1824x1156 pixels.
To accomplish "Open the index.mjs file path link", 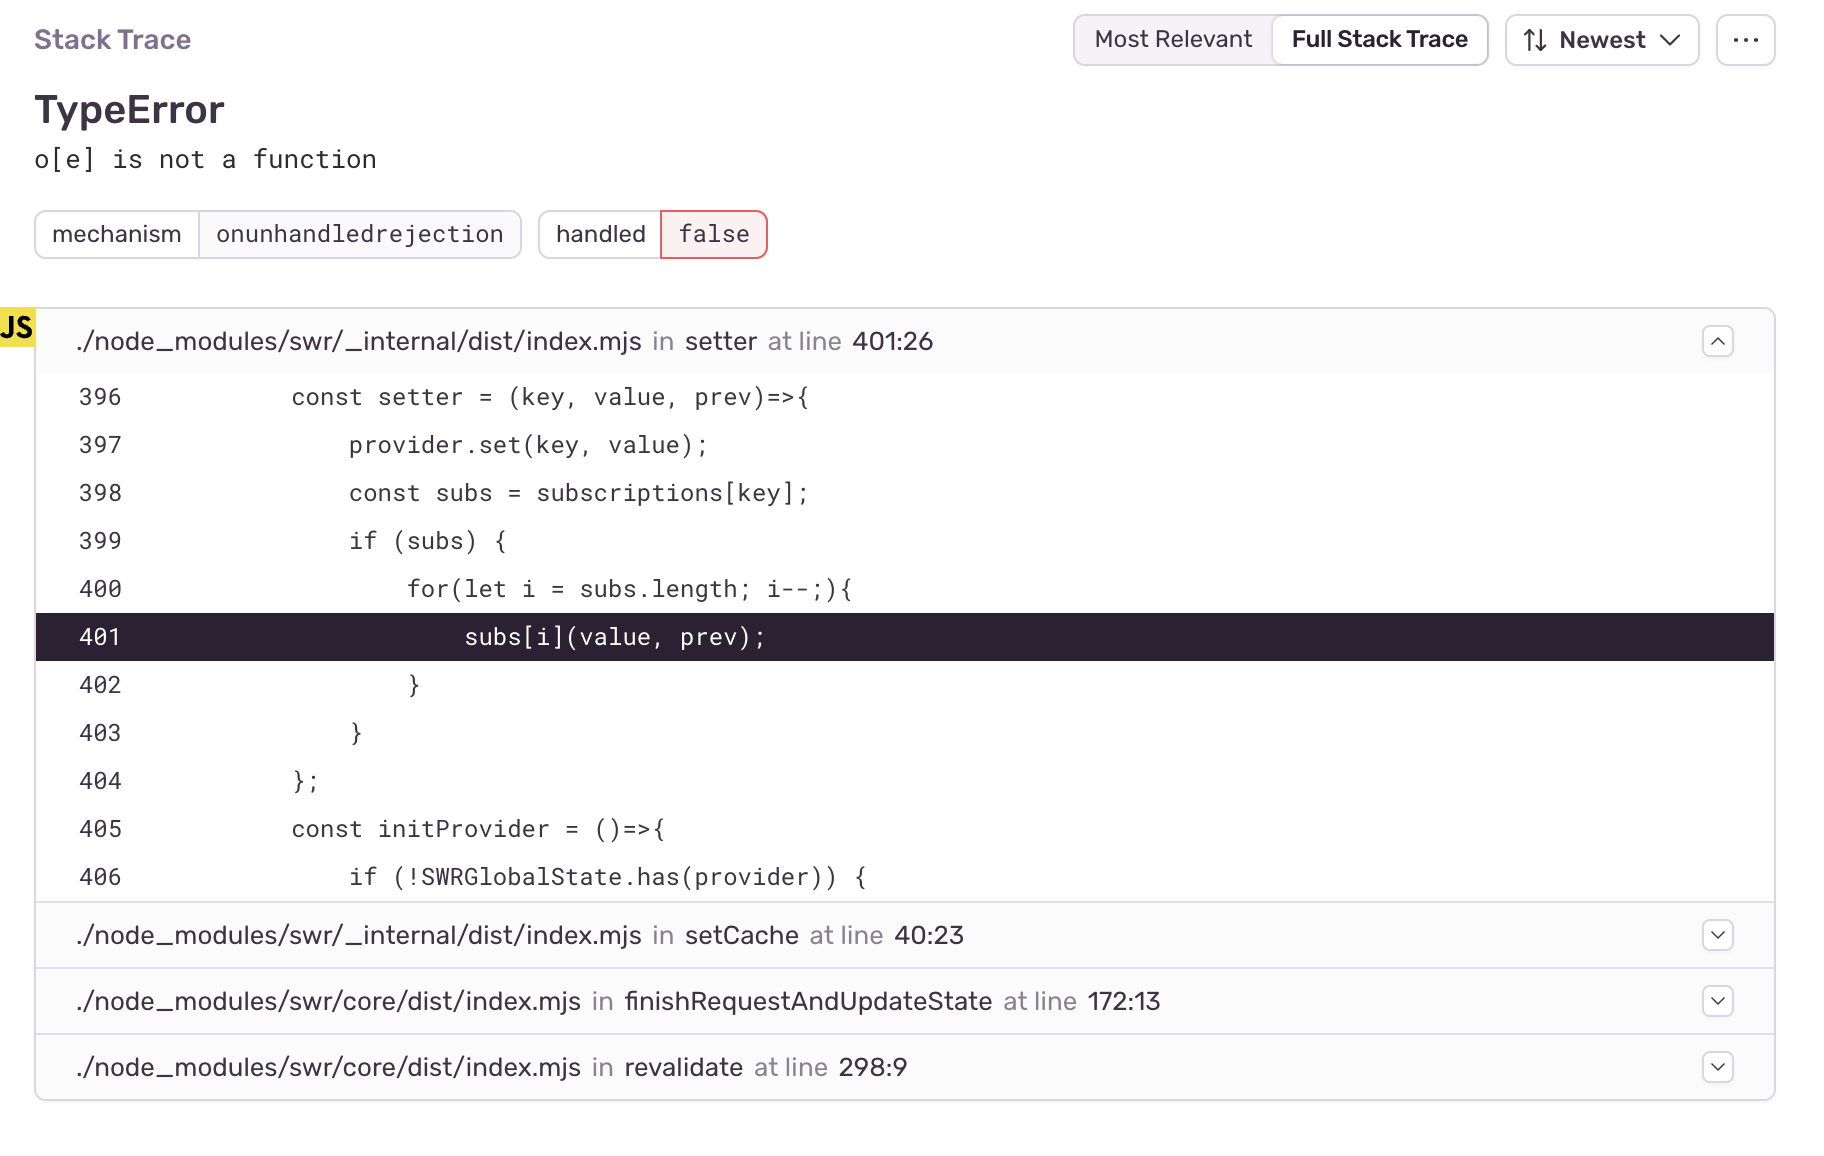I will (x=359, y=341).
